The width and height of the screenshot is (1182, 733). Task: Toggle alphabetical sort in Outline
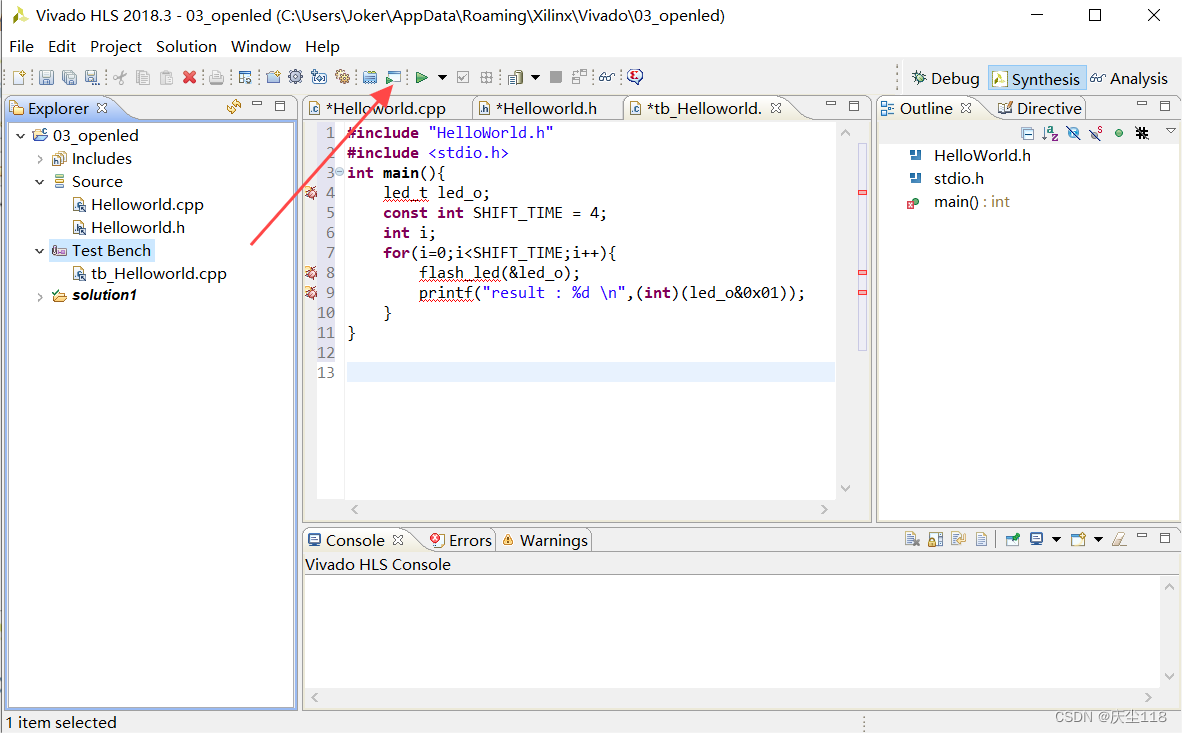pos(1050,133)
